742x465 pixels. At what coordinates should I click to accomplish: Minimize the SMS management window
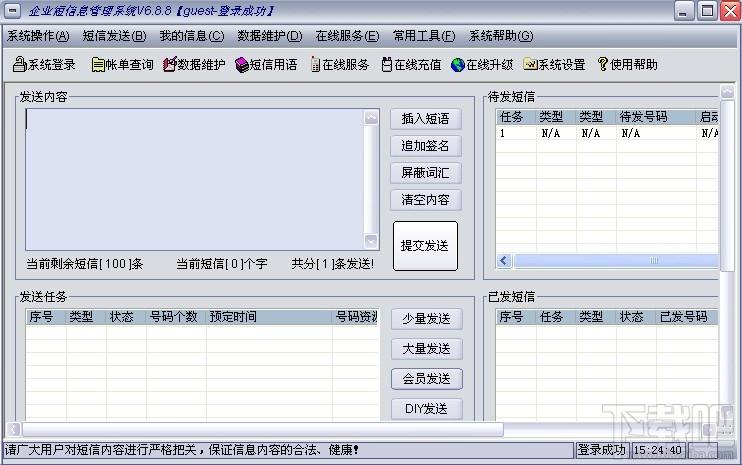(683, 11)
